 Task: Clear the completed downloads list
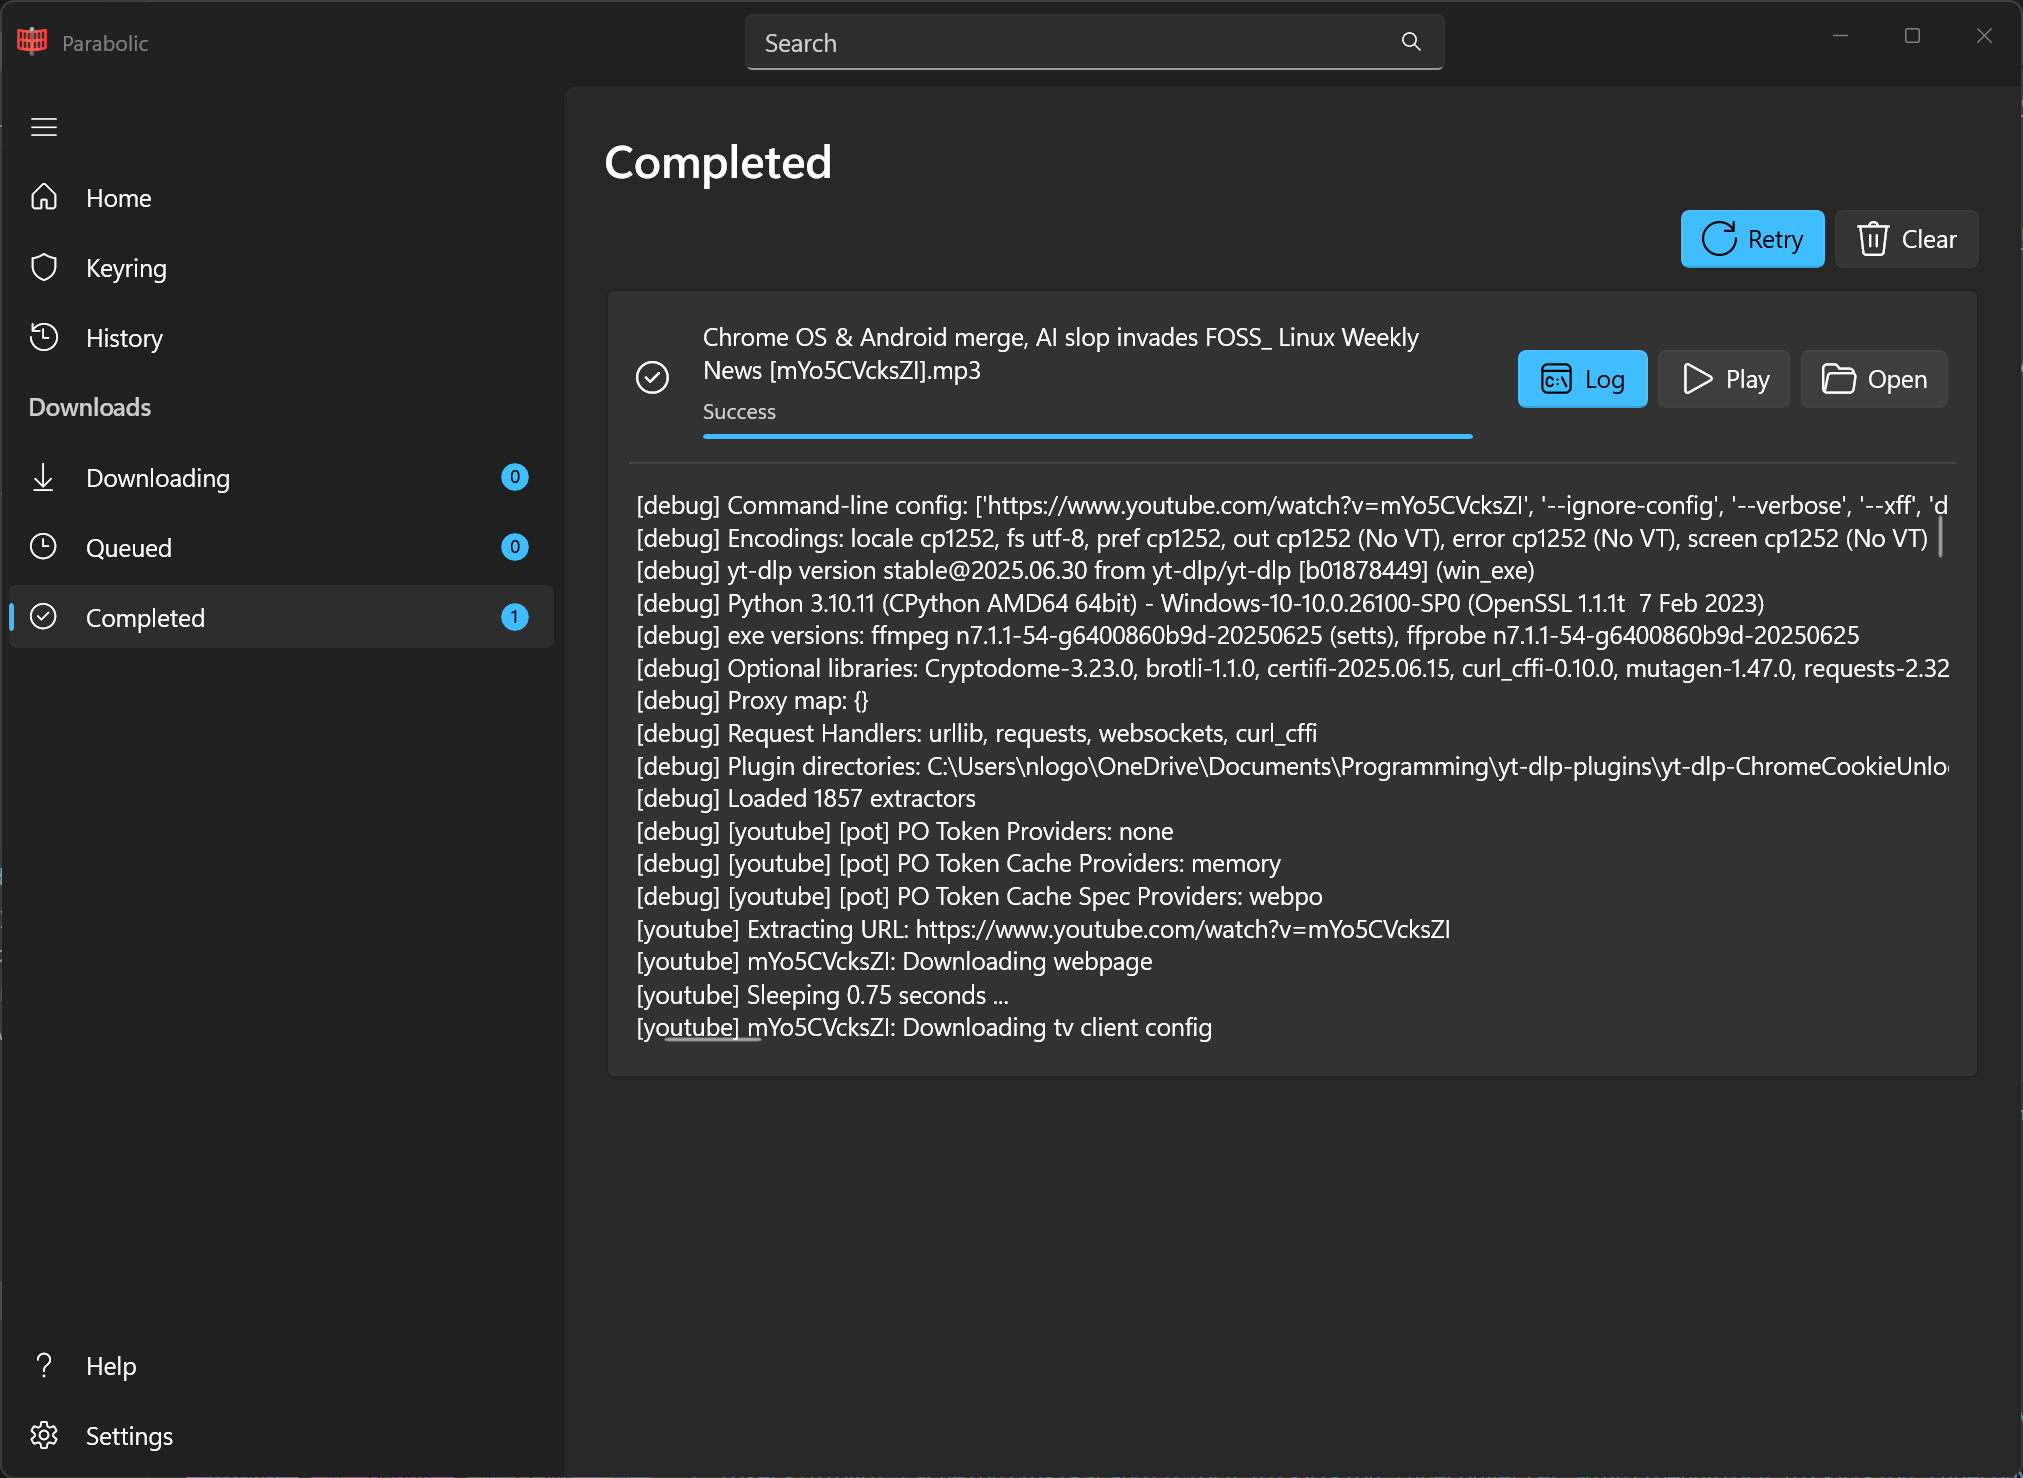1906,239
